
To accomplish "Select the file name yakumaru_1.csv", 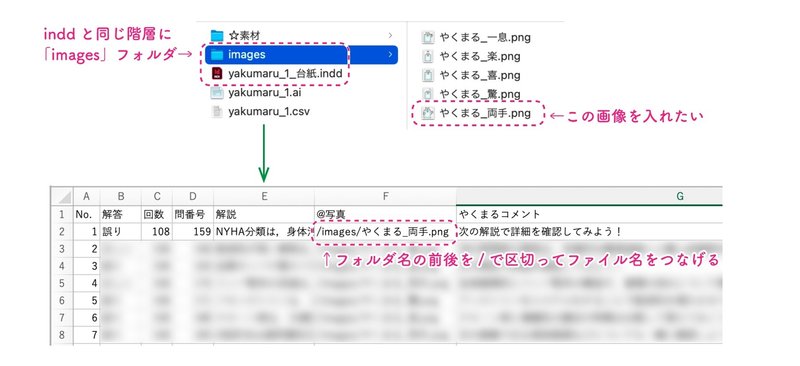I will coord(269,111).
